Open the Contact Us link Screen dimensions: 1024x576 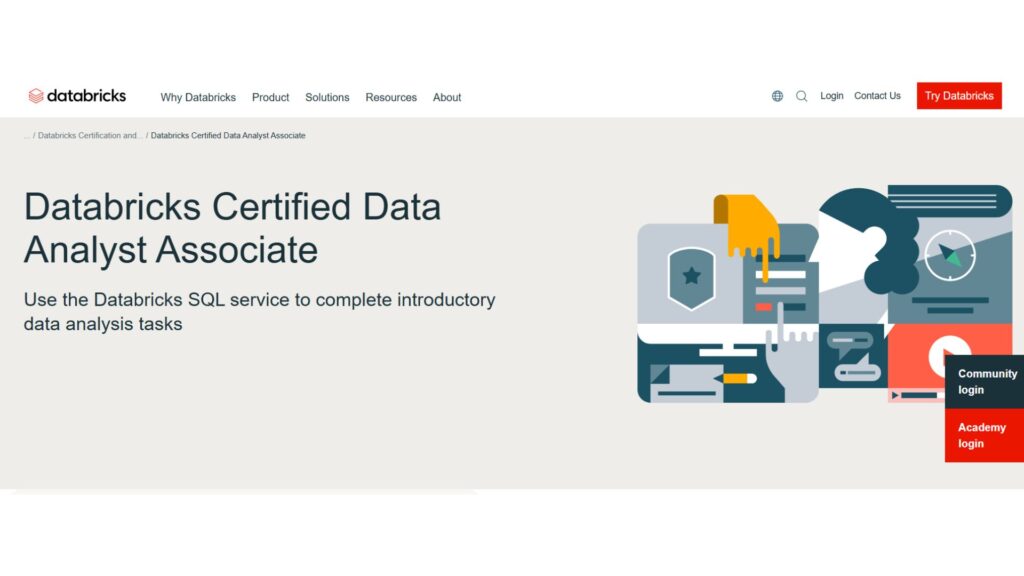click(877, 96)
